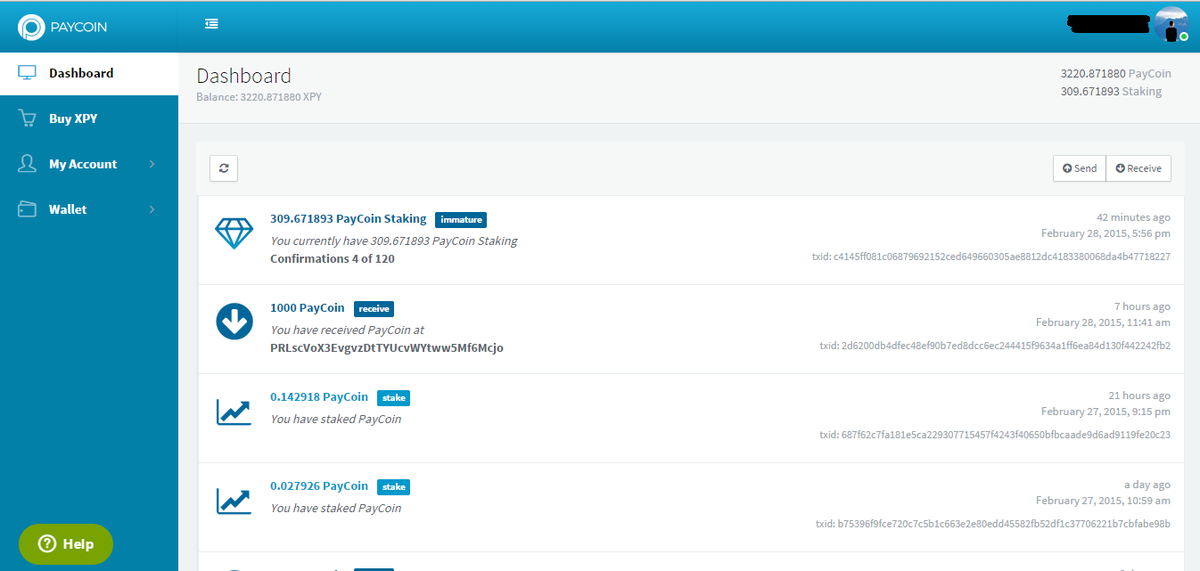
Task: Open the My Account menu
Action: point(89,164)
